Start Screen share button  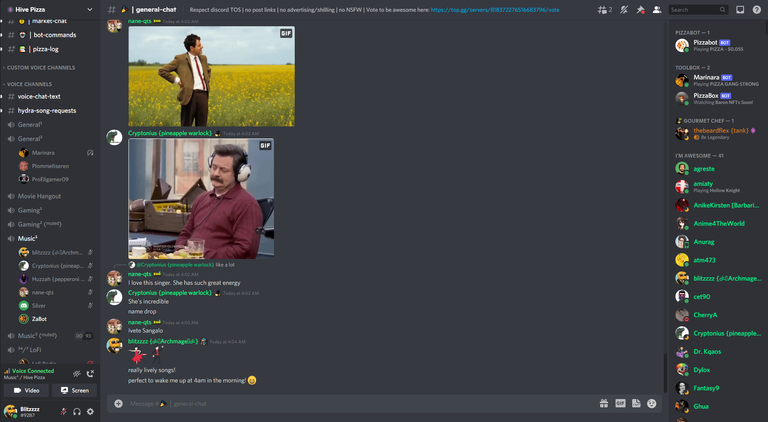tap(74, 390)
